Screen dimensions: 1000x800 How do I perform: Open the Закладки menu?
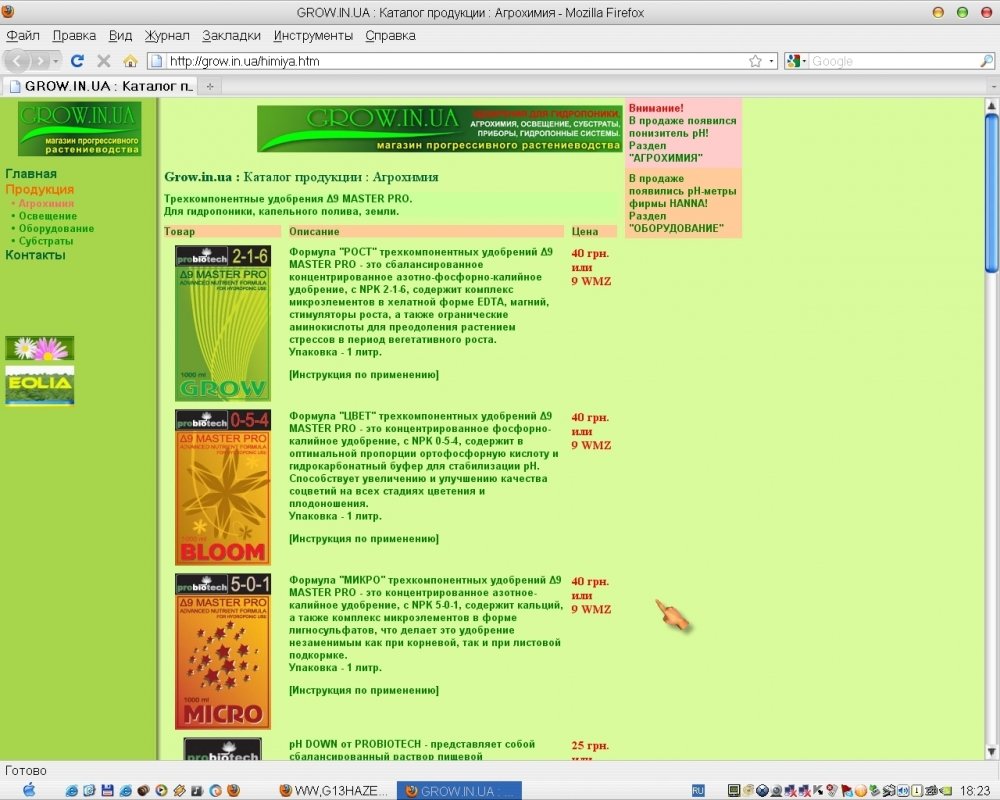click(231, 36)
